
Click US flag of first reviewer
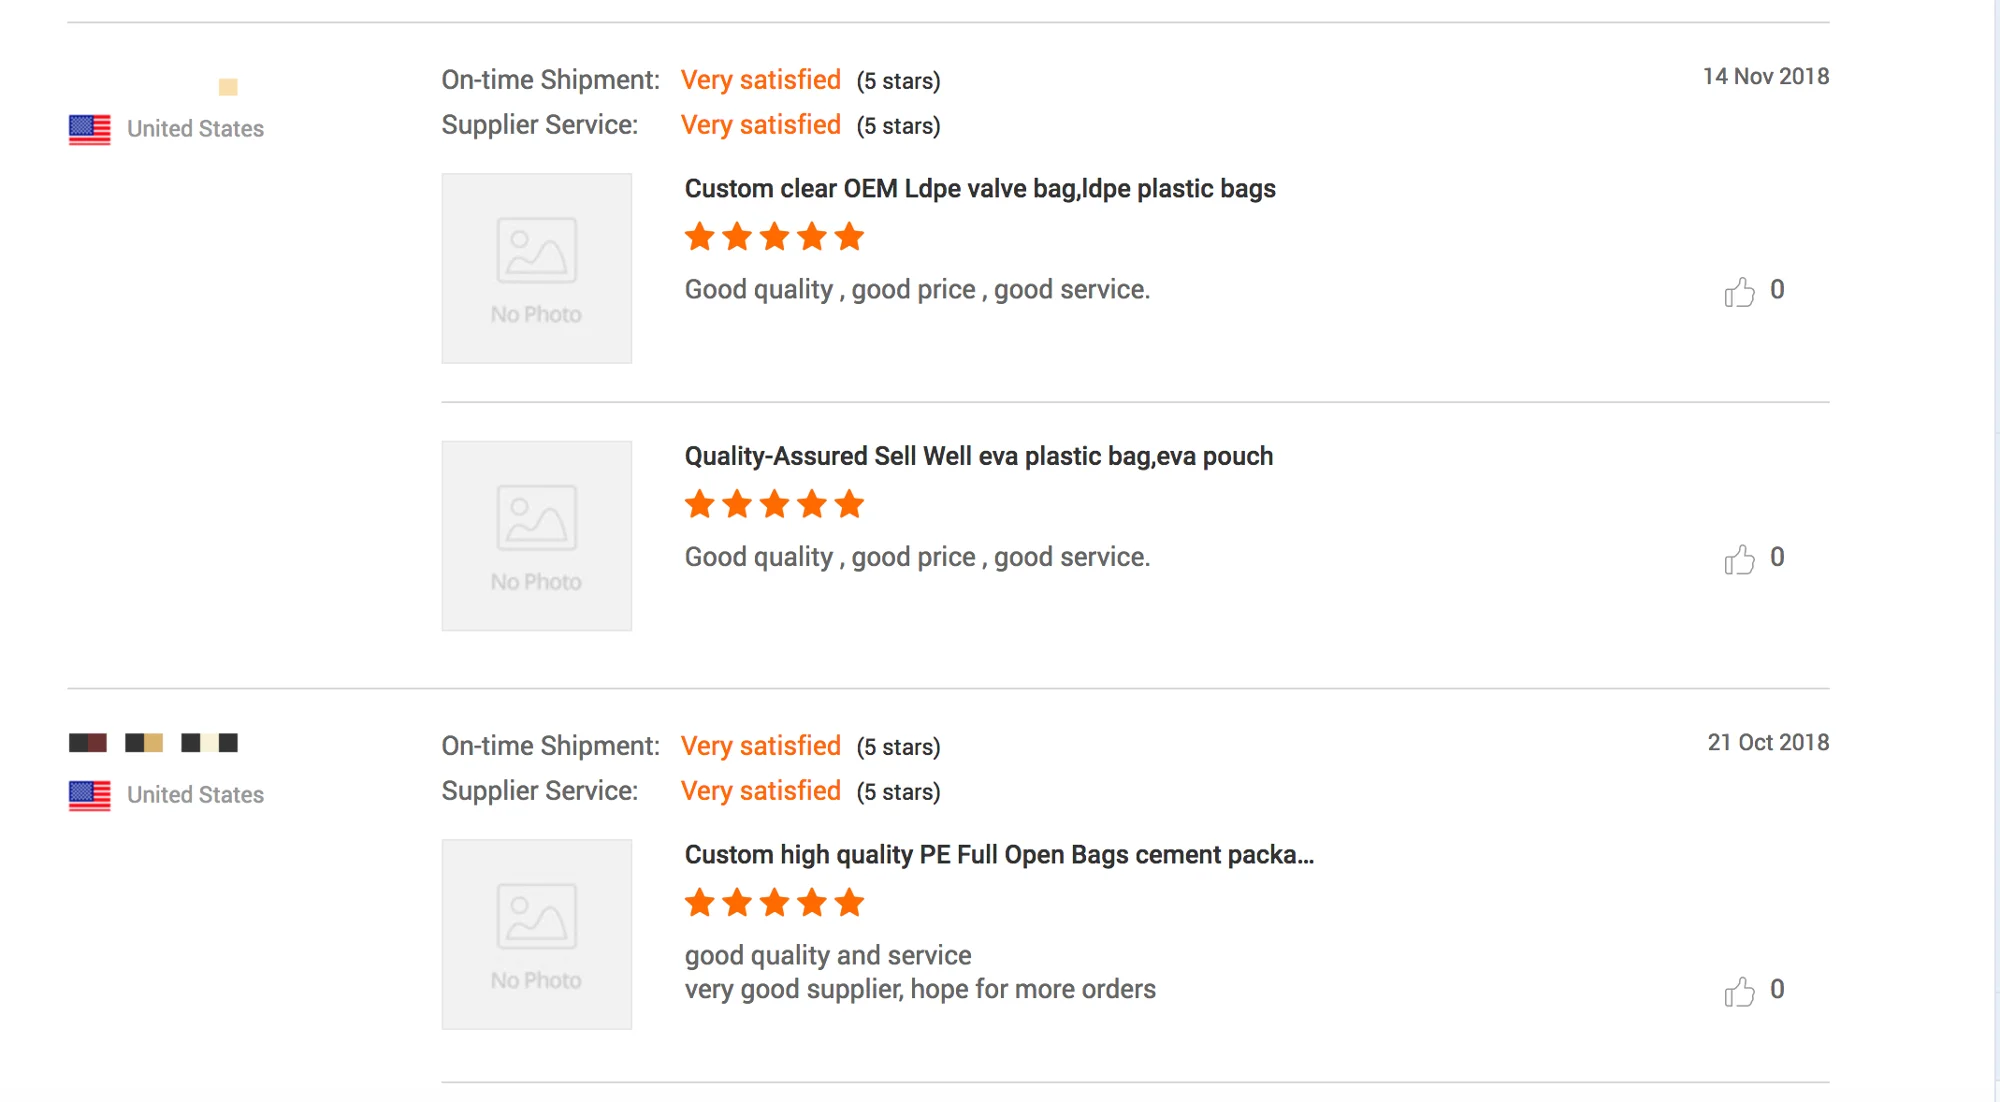pos(90,129)
